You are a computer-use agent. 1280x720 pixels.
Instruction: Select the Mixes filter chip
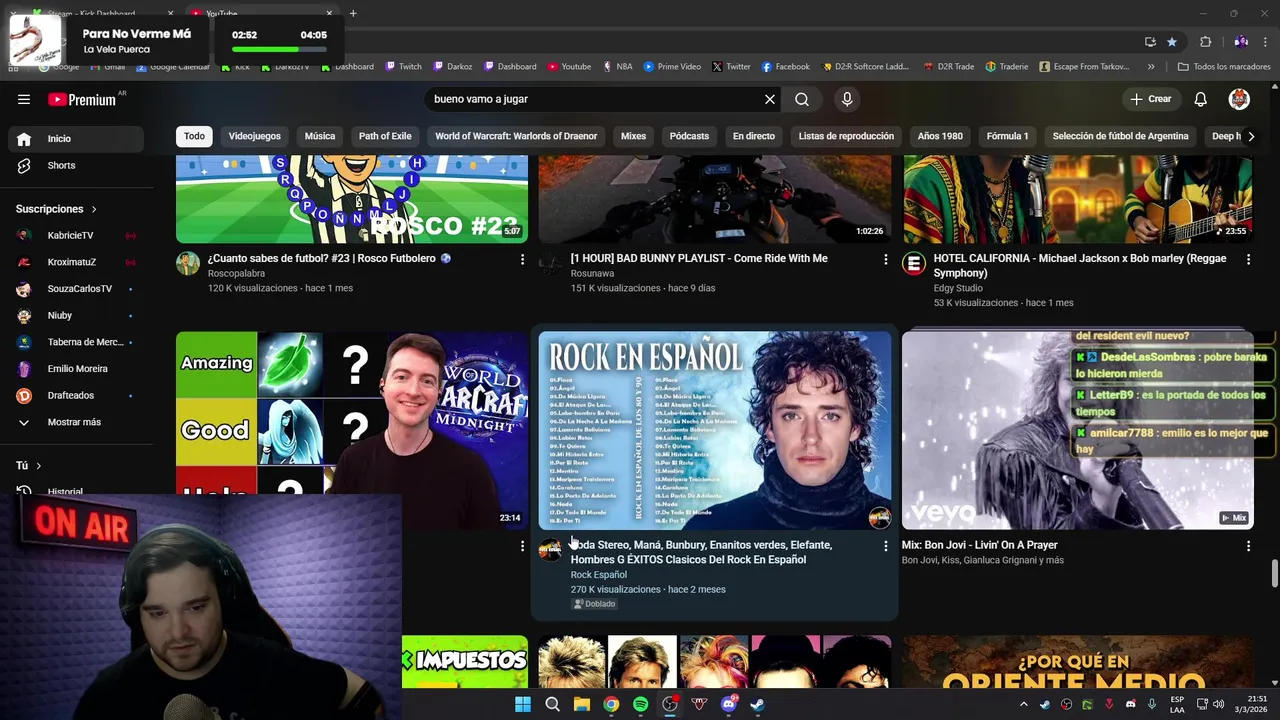point(633,136)
